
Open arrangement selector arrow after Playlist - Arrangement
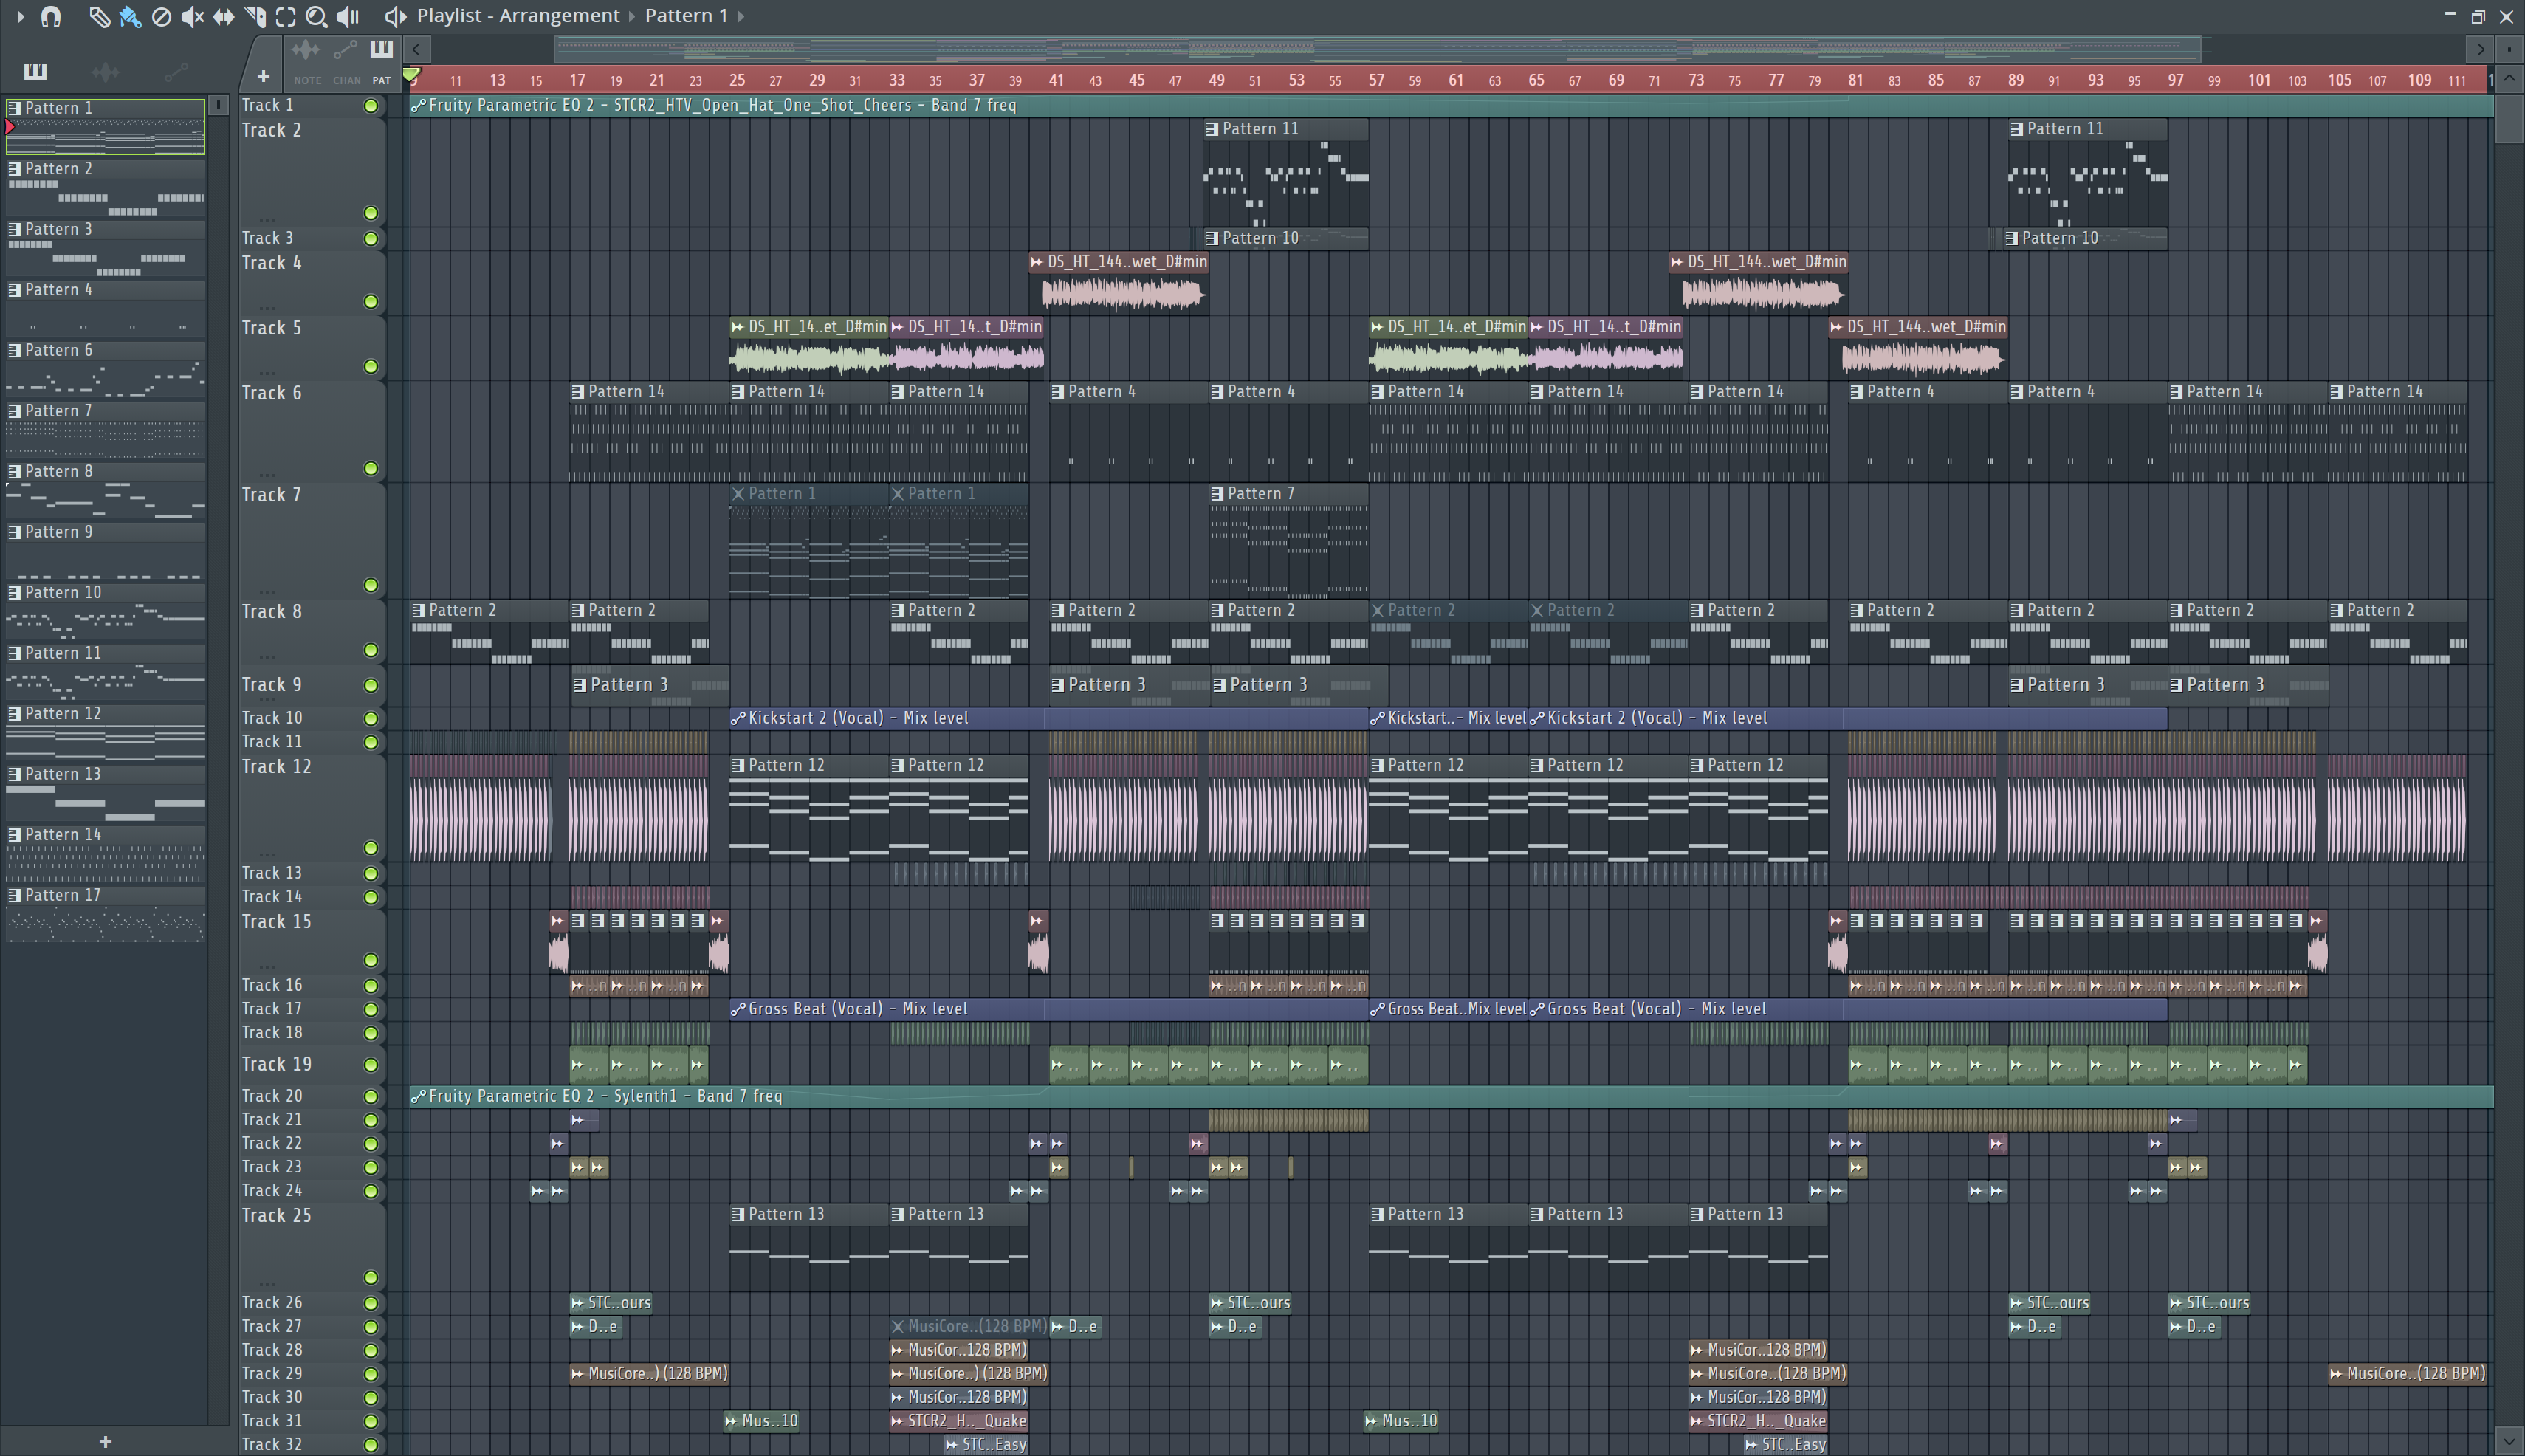(x=632, y=16)
